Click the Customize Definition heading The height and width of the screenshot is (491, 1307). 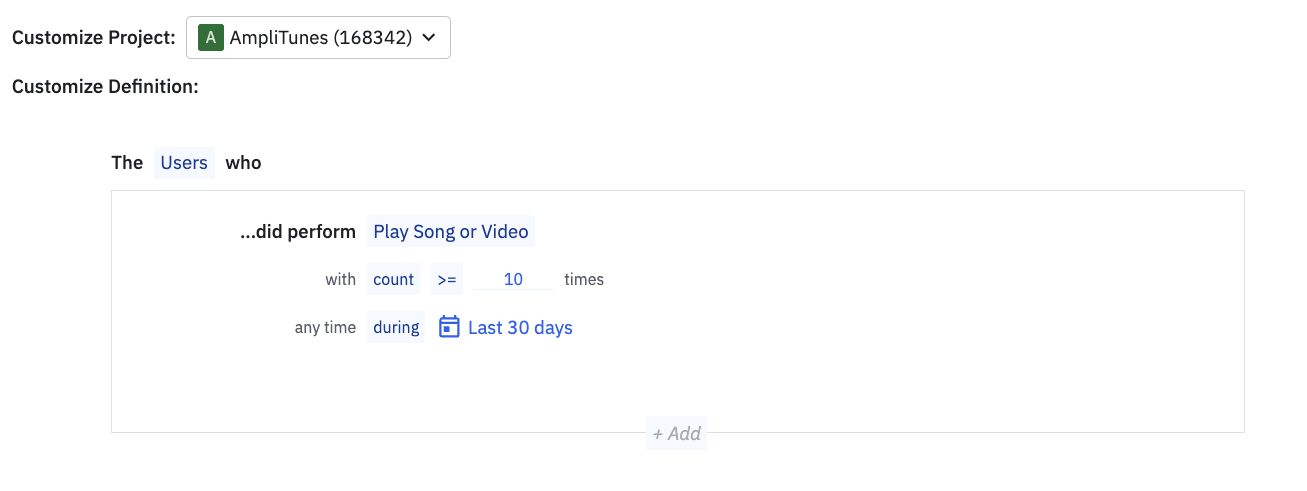click(x=105, y=87)
